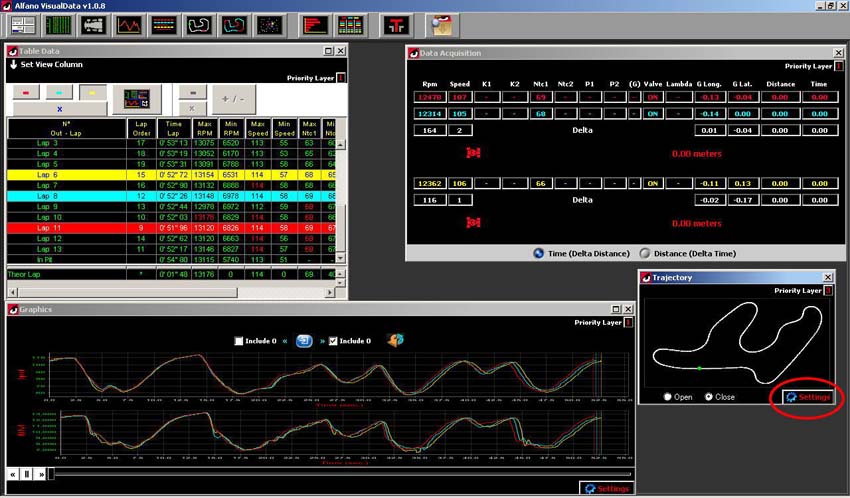Click the gray X button beside plus/minus
This screenshot has height=498, width=850.
tap(192, 108)
